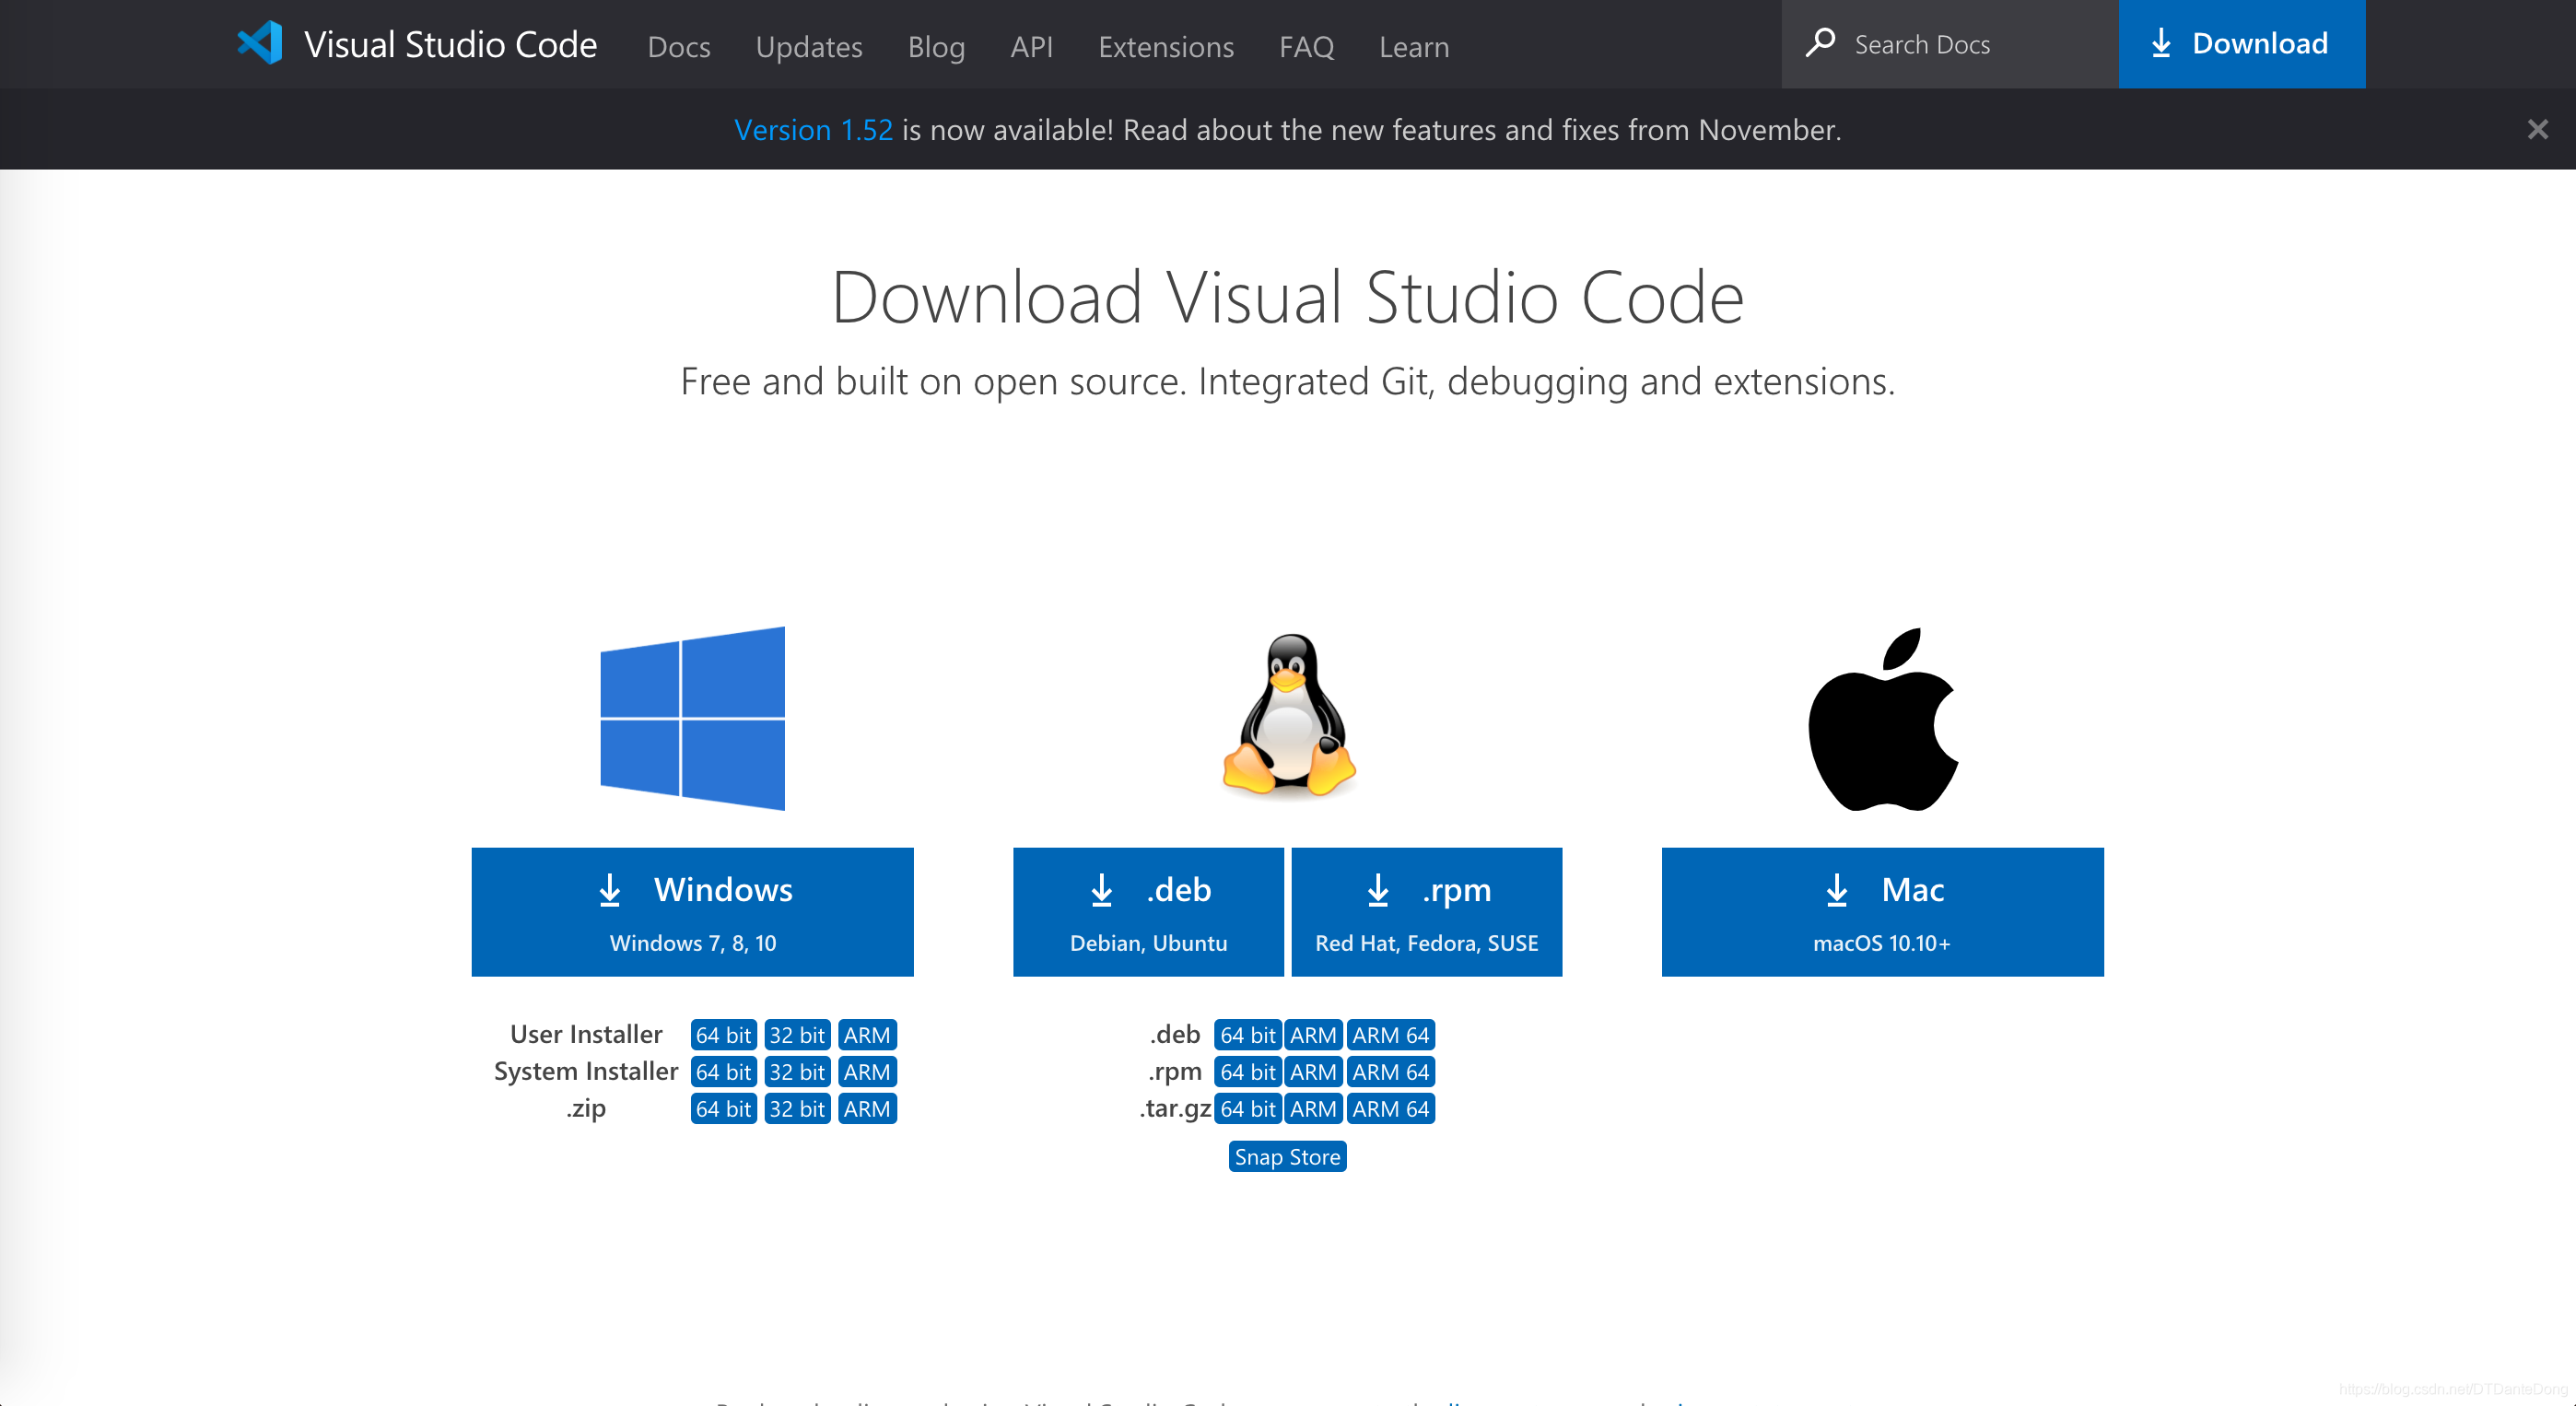2576x1406 pixels.
Task: Choose Linux .rpm 64 bit
Action: tap(1248, 1072)
